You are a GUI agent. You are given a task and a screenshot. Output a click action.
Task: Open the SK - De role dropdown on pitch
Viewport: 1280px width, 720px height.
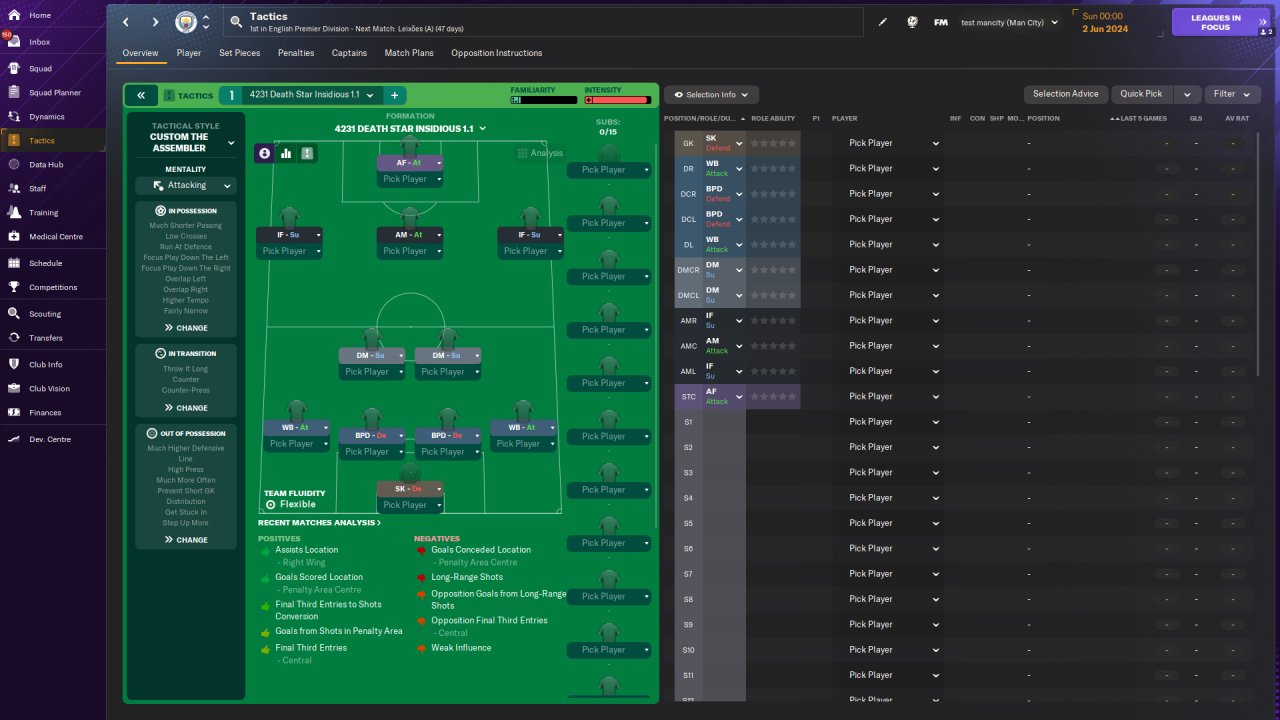[410, 489]
